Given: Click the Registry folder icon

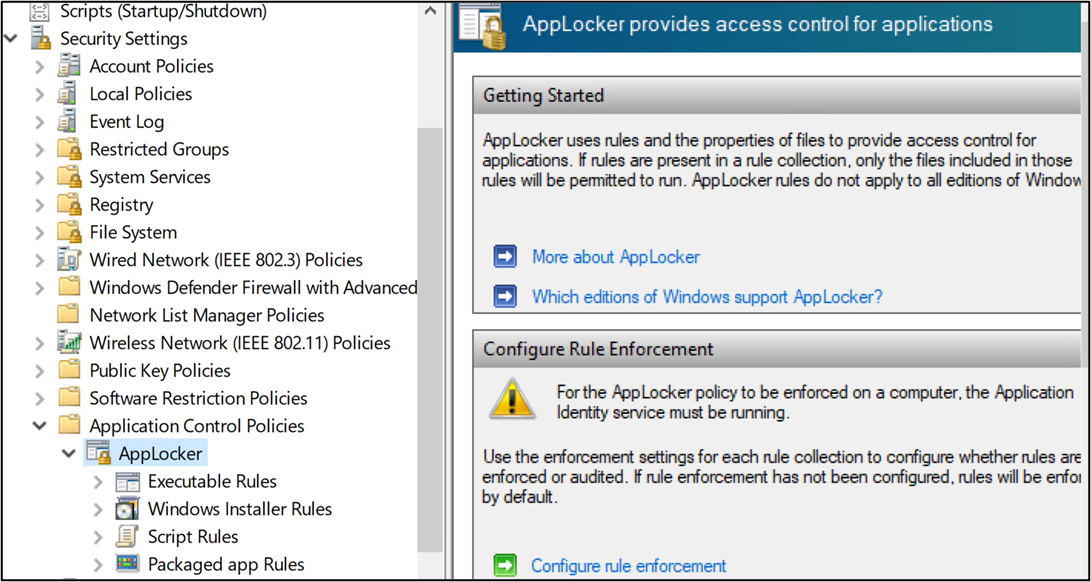Looking at the screenshot, I should pos(70,205).
